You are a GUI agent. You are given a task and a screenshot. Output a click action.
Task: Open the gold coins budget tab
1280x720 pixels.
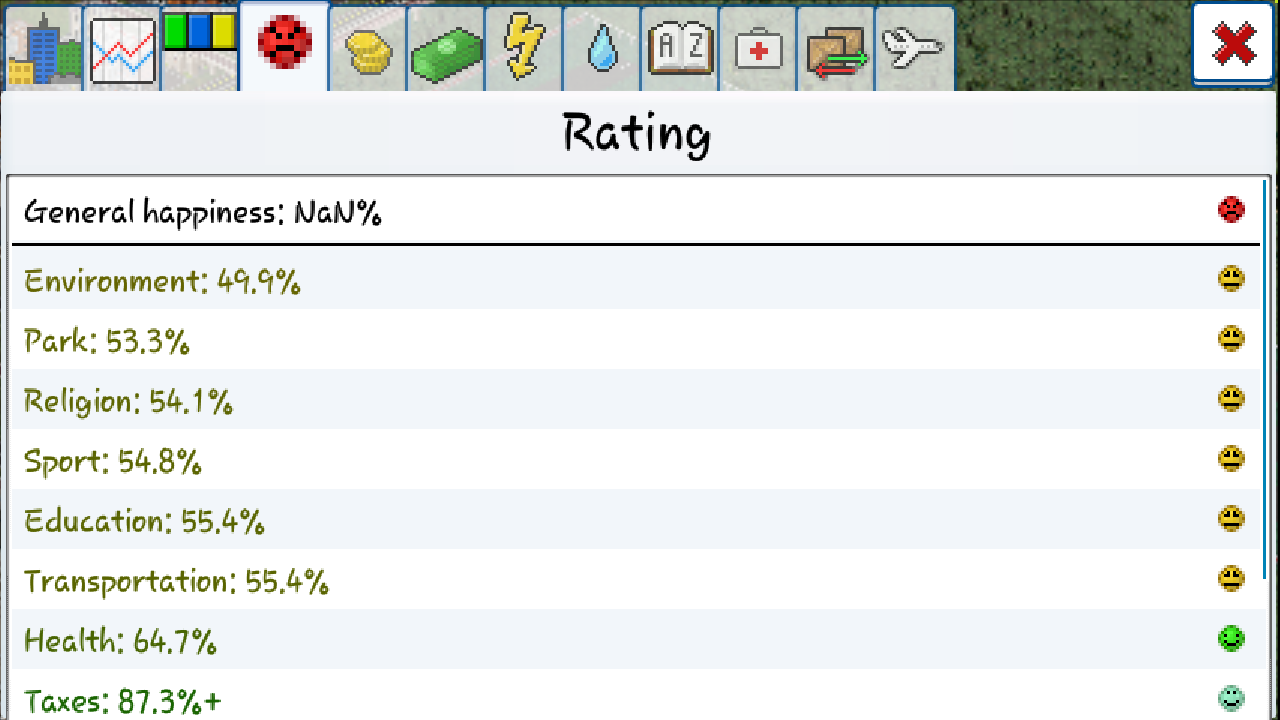(368, 50)
